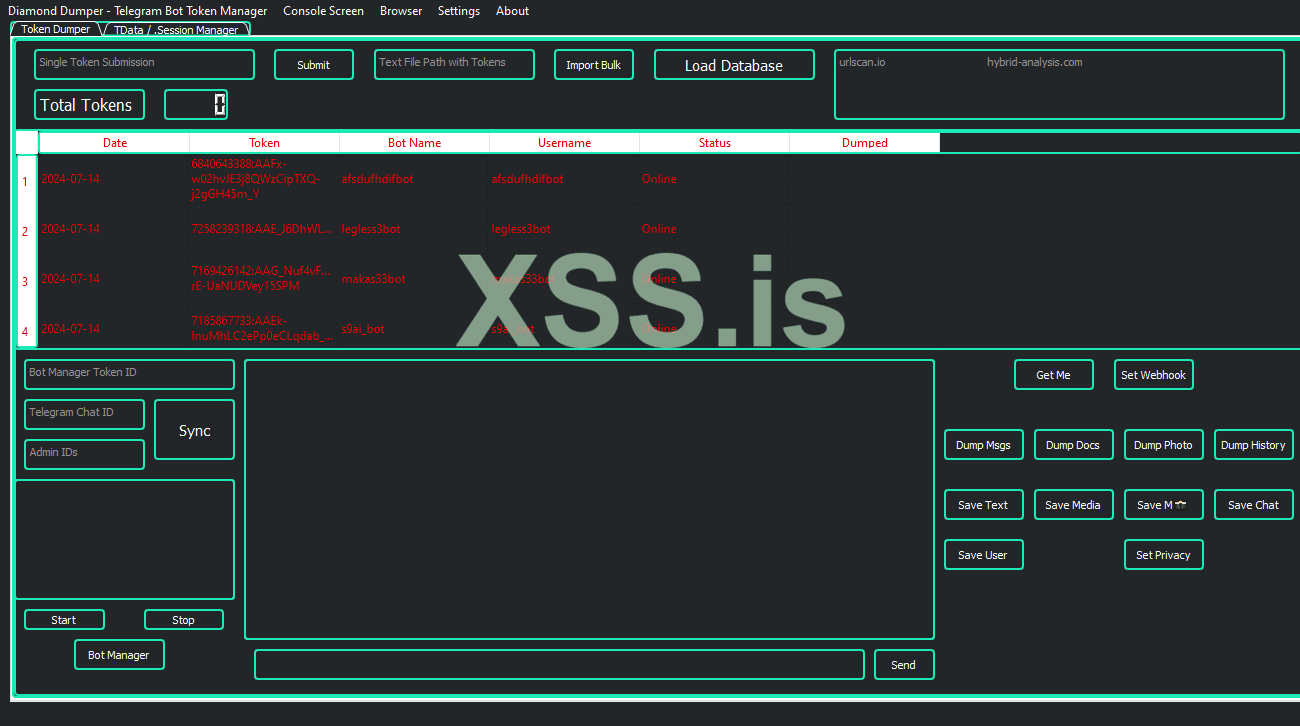This screenshot has width=1300, height=726.
Task: Select the 2024-07-14 date in row 1
Action: coord(70,179)
